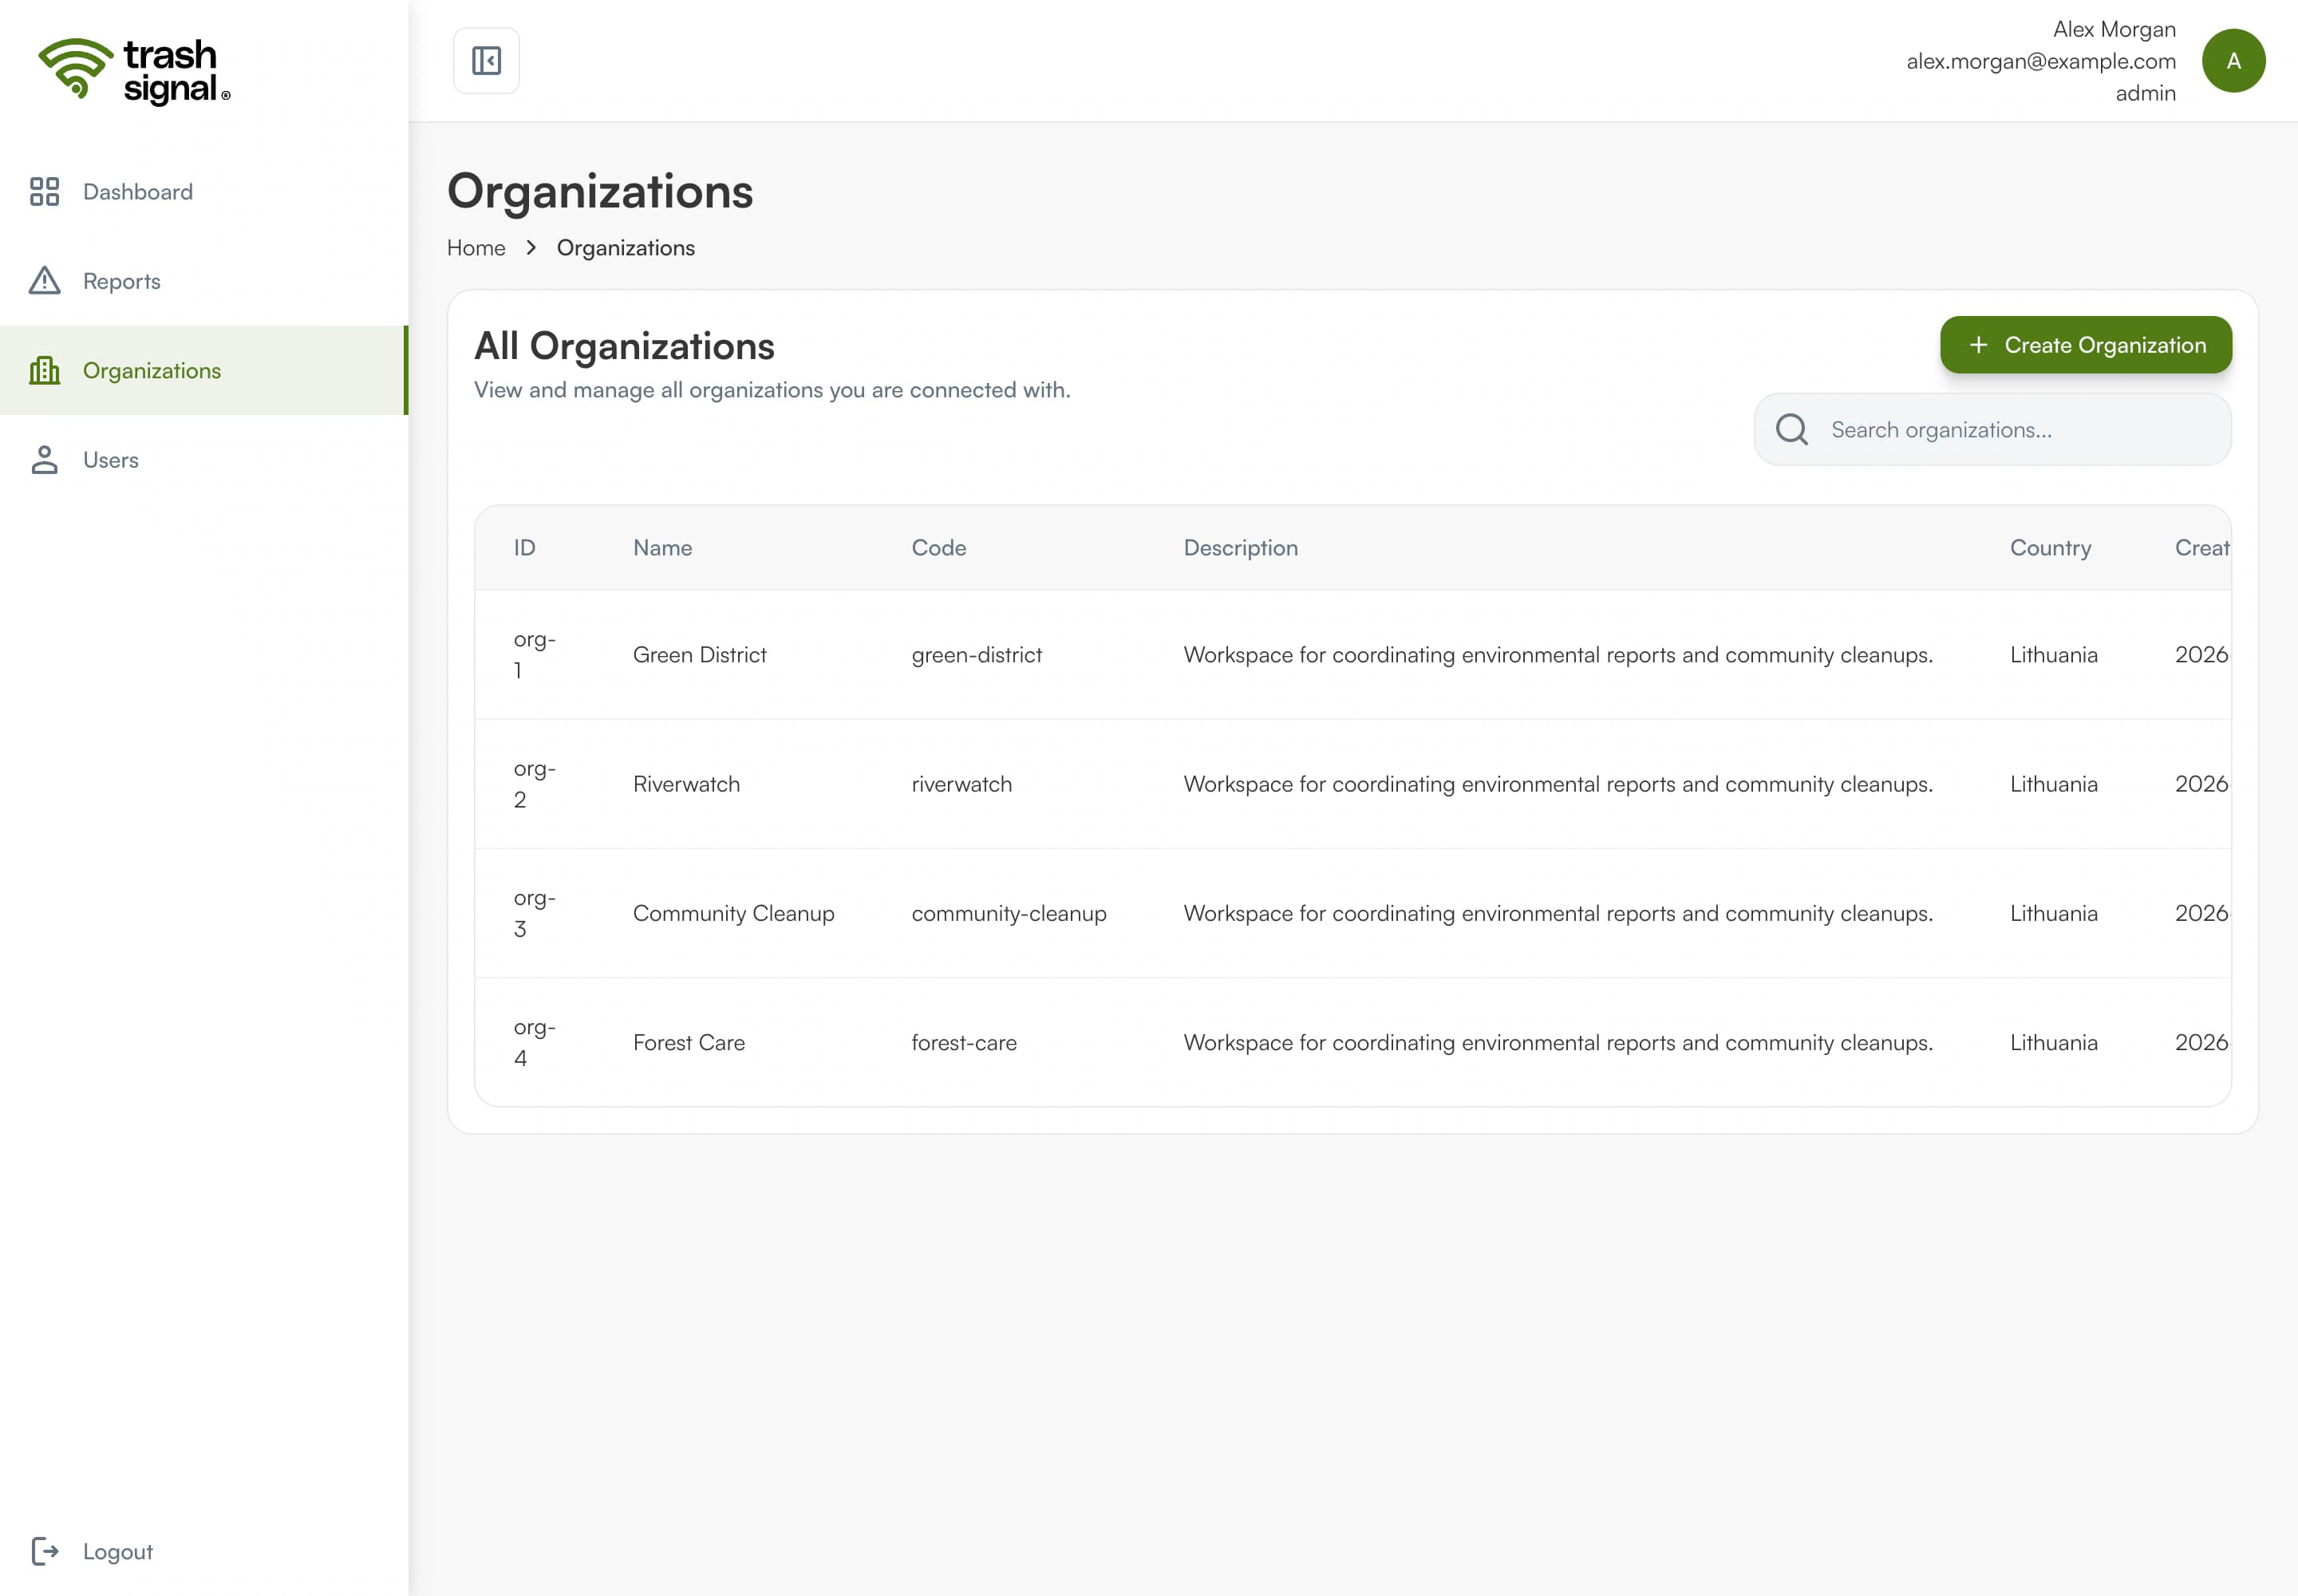Open the Dashboard grid icon
The width and height of the screenshot is (2298, 1596).
click(x=45, y=191)
